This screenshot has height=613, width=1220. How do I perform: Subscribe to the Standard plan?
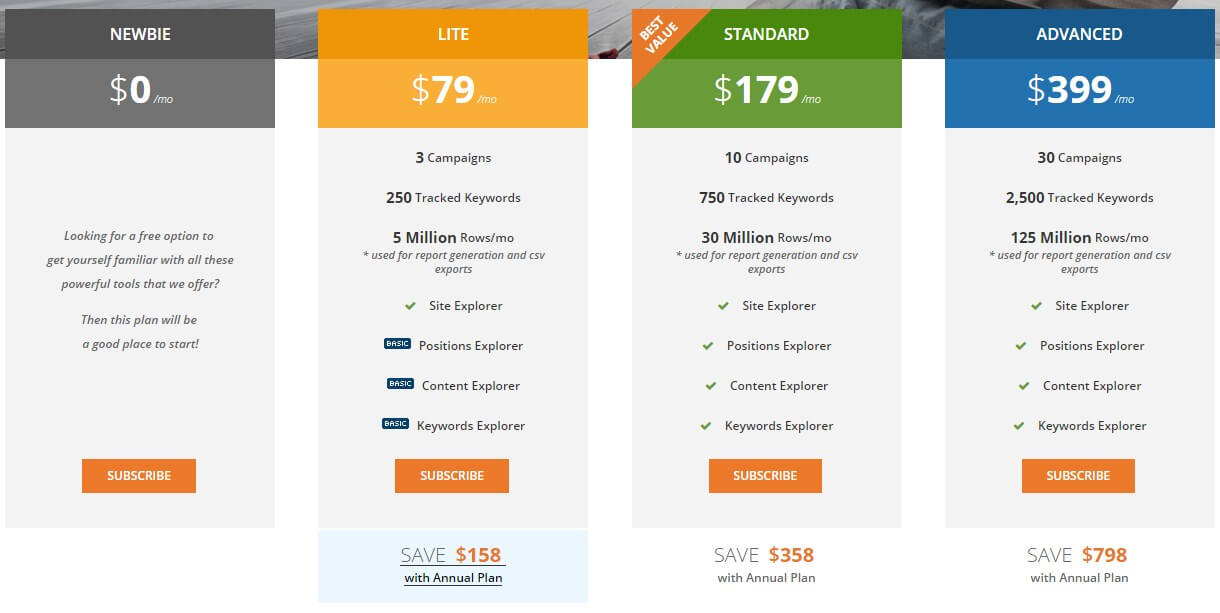coord(765,476)
